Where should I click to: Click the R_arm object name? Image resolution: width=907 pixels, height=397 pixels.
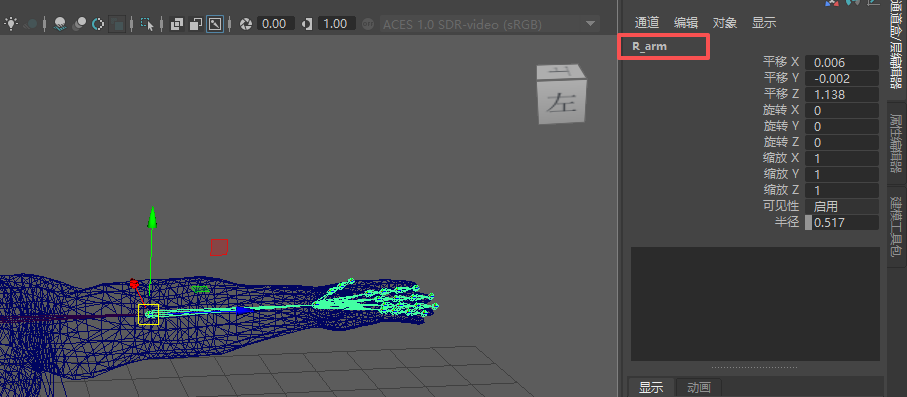click(x=650, y=46)
